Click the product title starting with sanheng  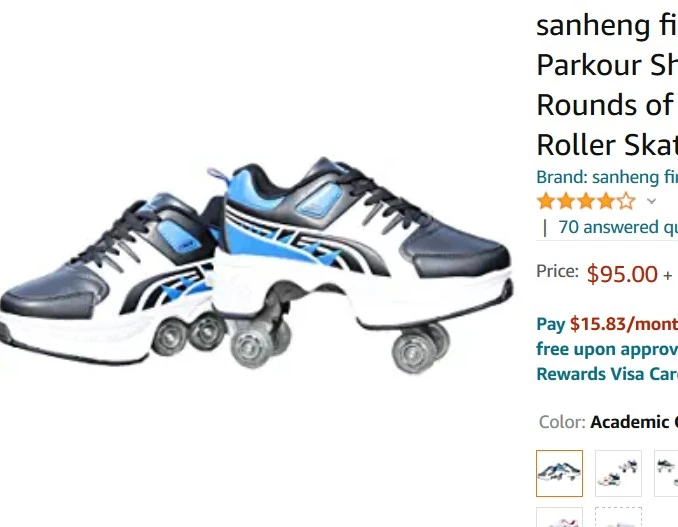[607, 85]
